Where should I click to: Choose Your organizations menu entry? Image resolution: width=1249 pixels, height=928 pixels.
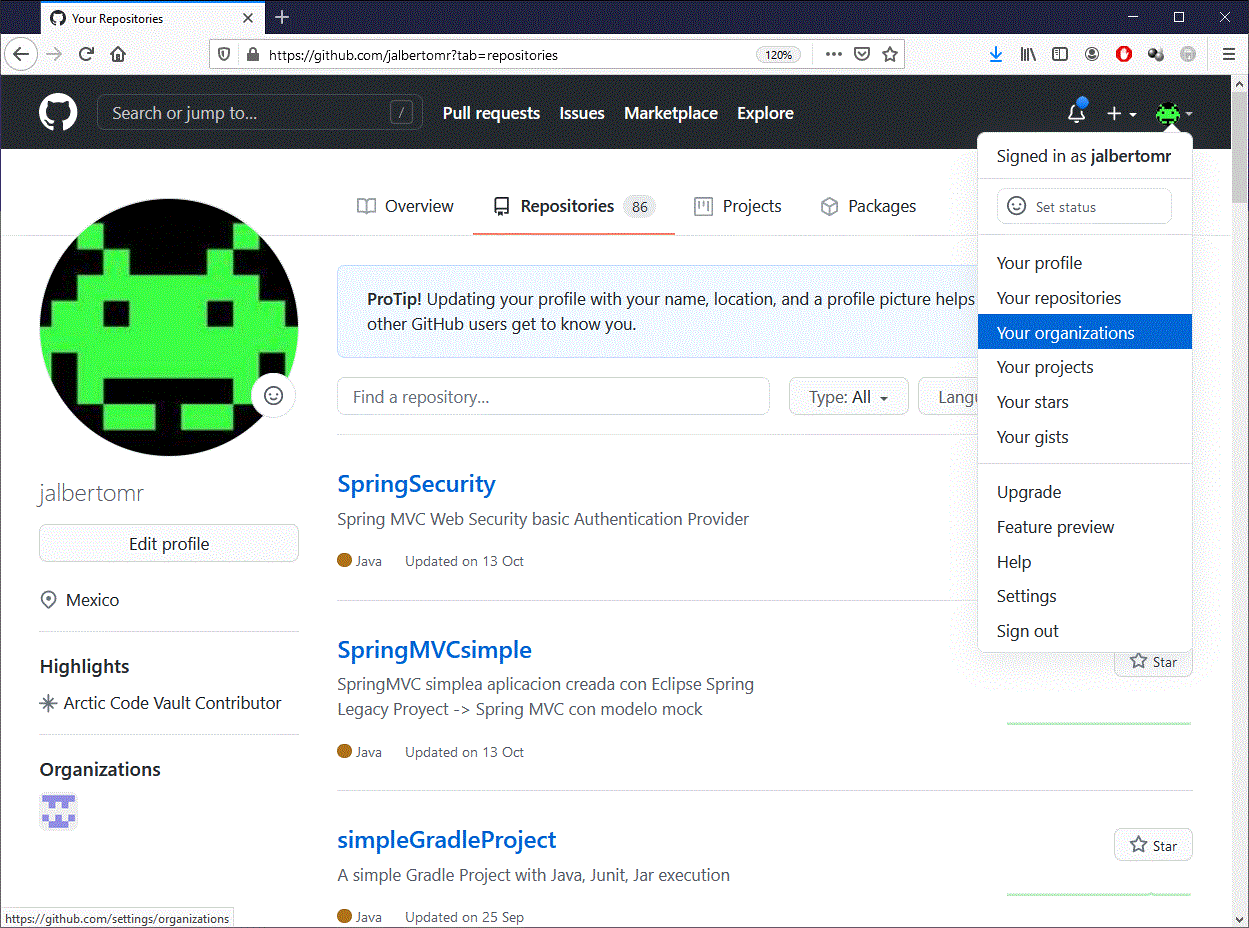[1085, 332]
